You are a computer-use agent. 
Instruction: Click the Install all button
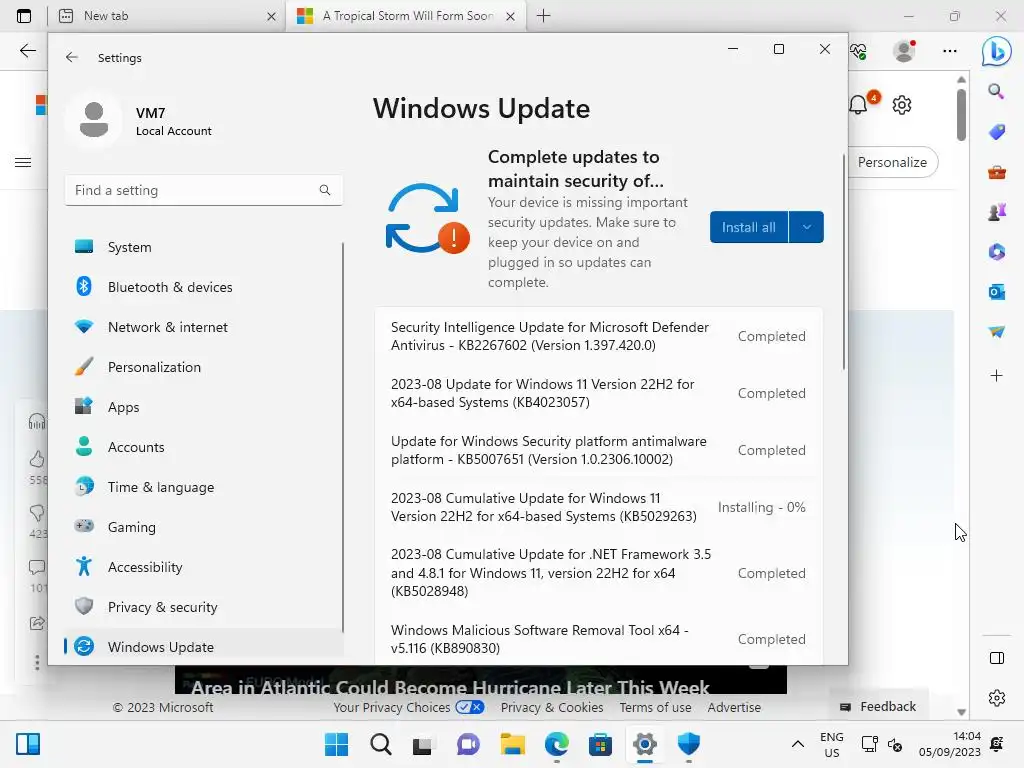coord(748,227)
